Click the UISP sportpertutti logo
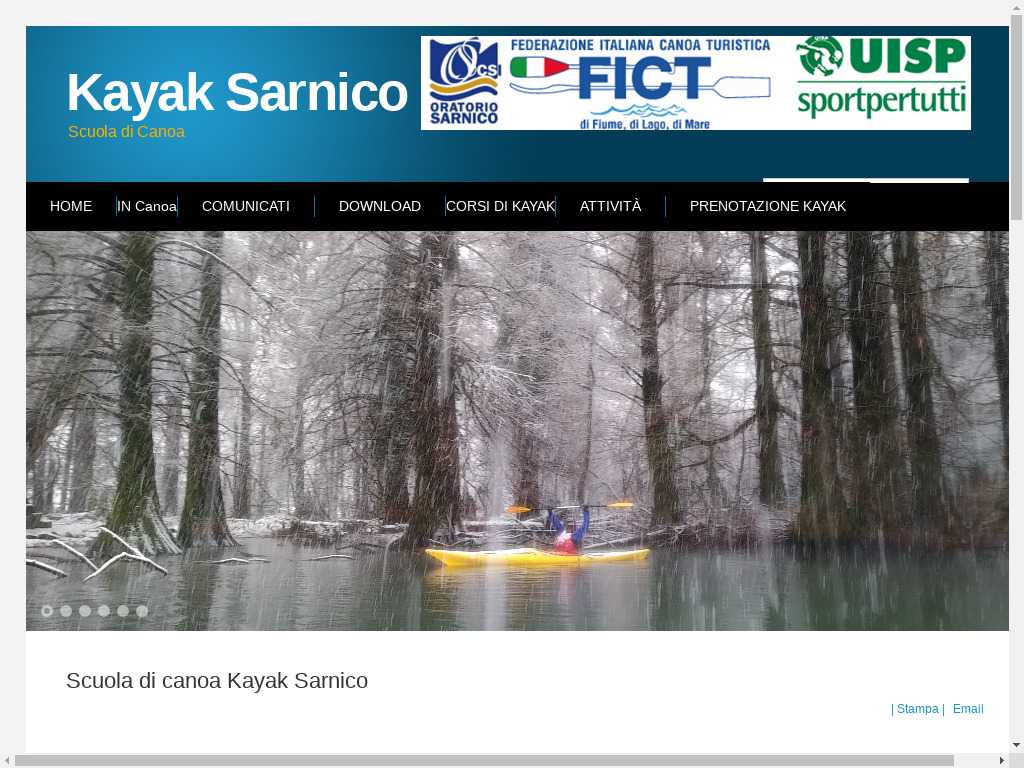 pyautogui.click(x=882, y=78)
